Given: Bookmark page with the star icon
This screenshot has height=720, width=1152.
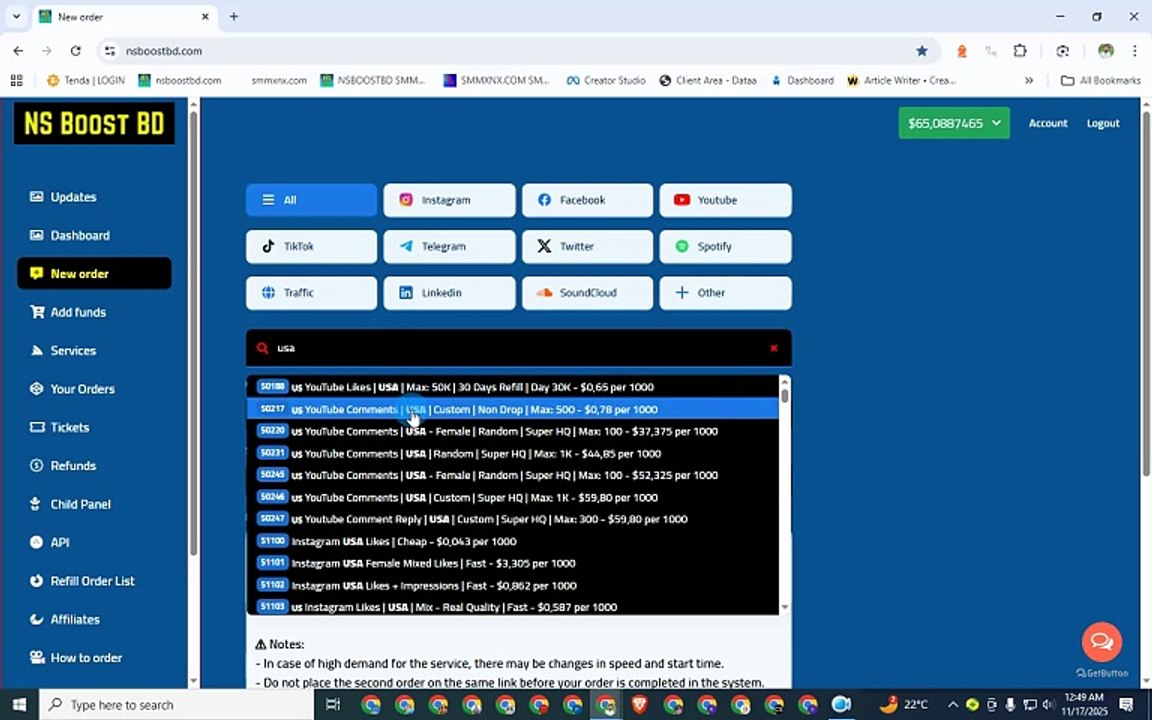Looking at the screenshot, I should tap(921, 51).
